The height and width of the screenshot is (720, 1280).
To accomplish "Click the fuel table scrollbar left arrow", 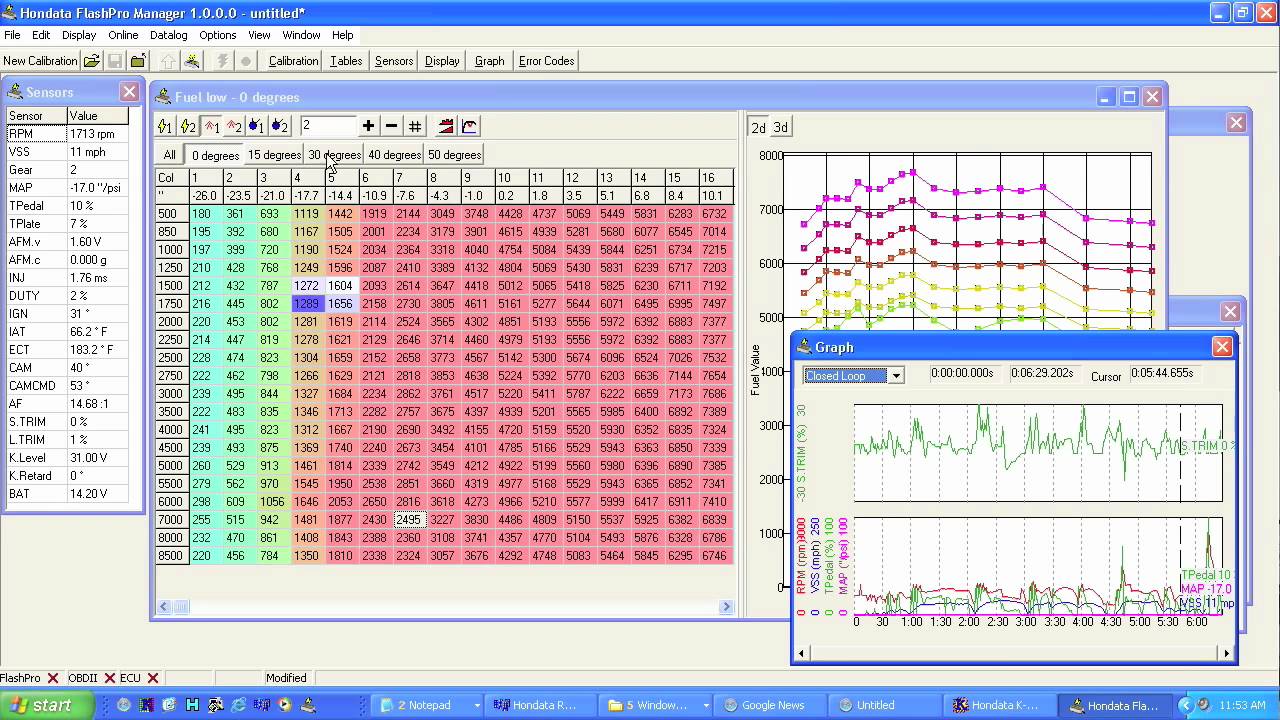I will tap(164, 606).
